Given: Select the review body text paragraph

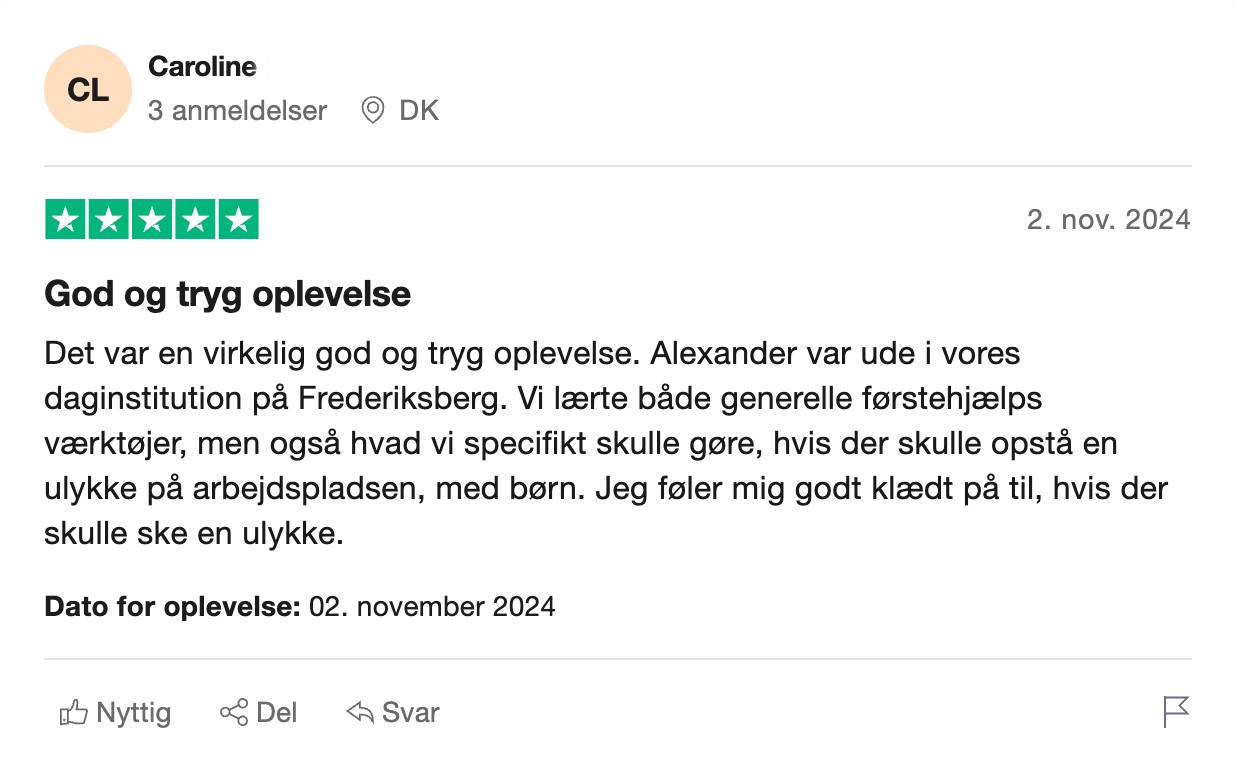Looking at the screenshot, I should pyautogui.click(x=600, y=443).
